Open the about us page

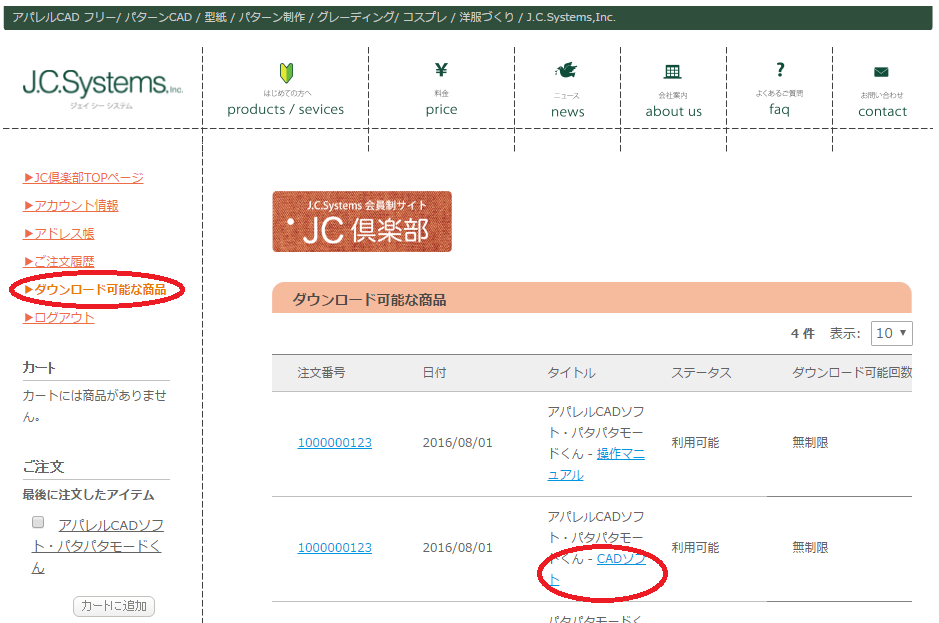pos(673,111)
